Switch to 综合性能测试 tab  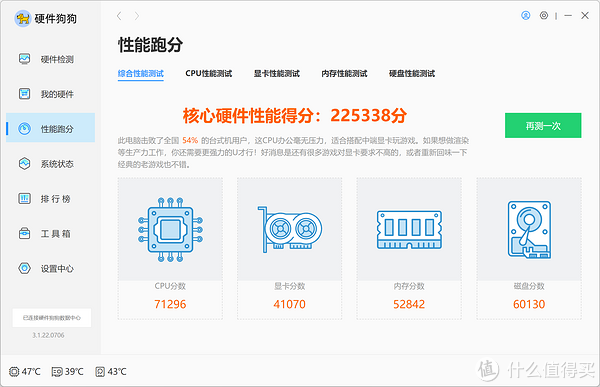(x=140, y=73)
